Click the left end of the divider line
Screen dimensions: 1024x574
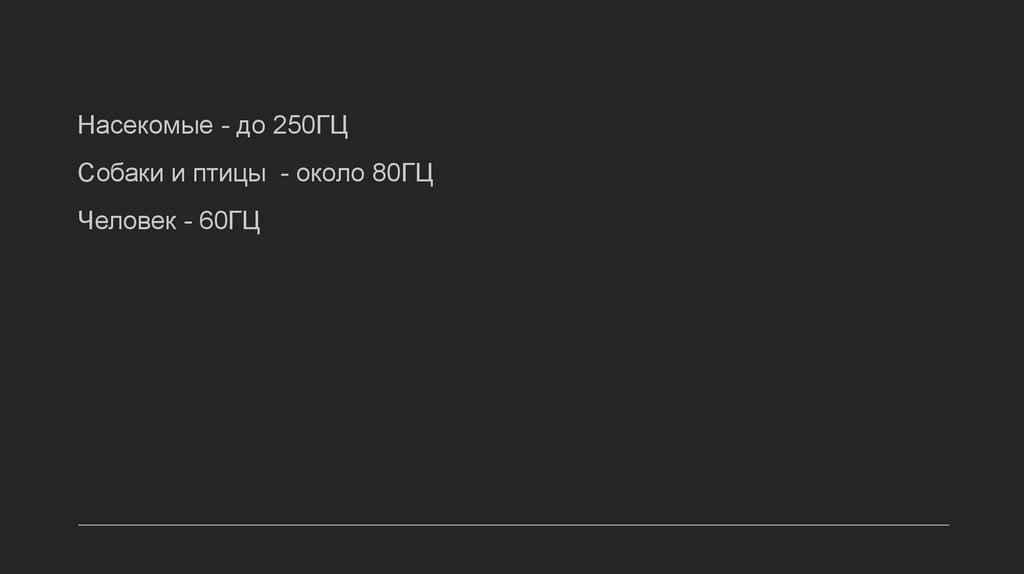click(81, 524)
